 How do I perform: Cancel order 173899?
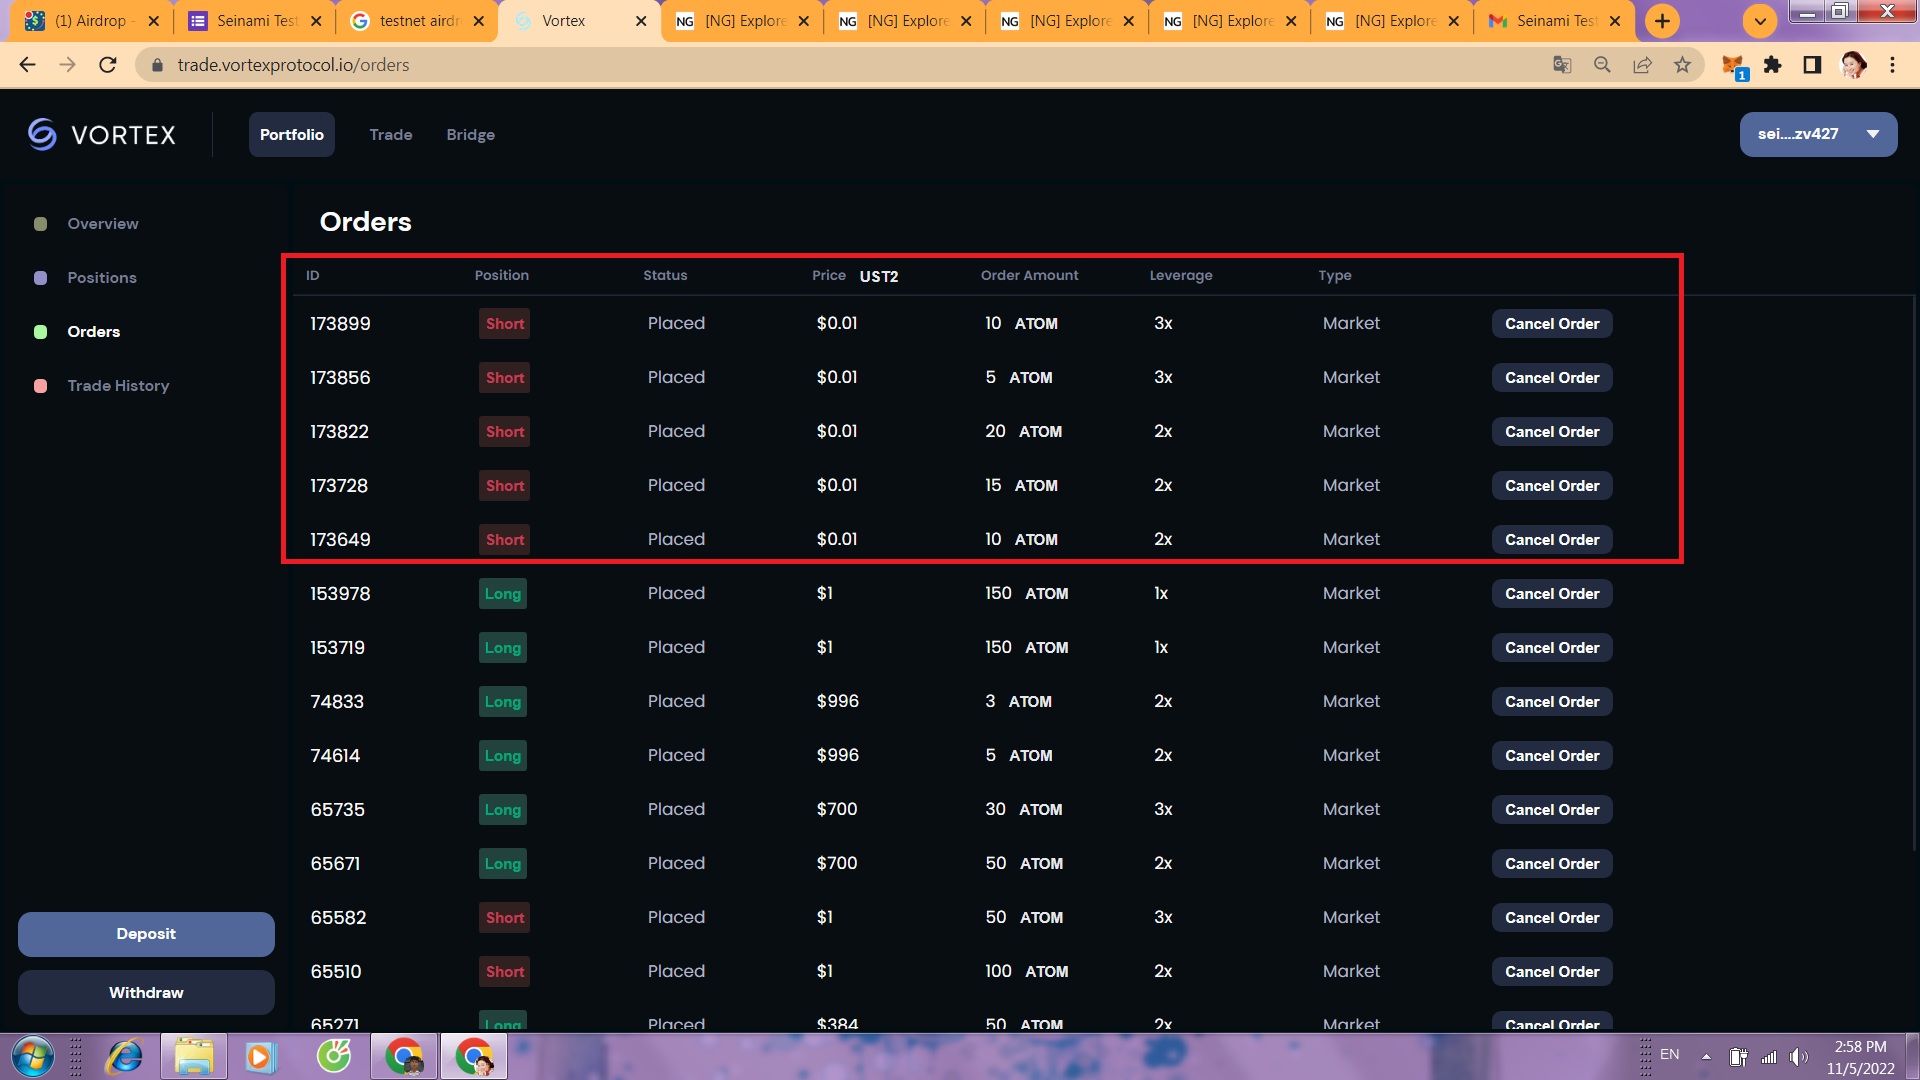coord(1551,324)
